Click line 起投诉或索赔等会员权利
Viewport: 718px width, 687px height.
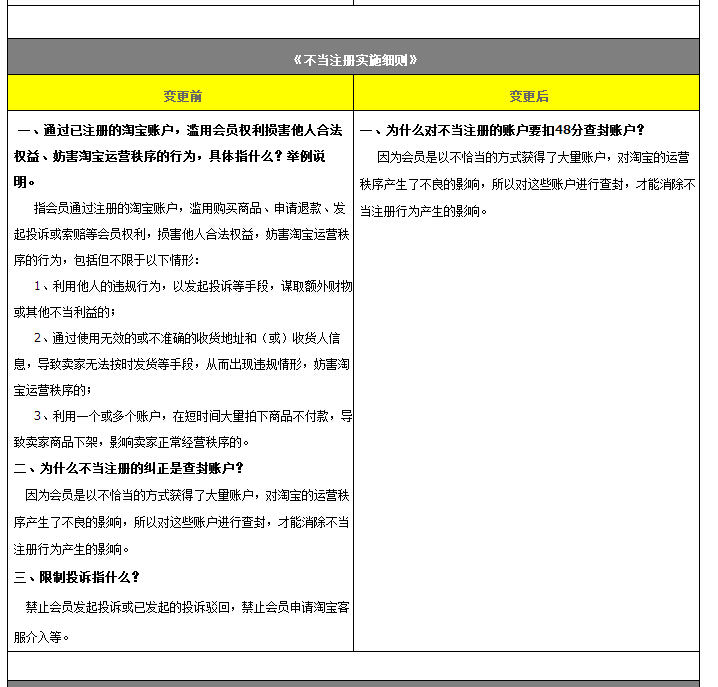[x=181, y=234]
